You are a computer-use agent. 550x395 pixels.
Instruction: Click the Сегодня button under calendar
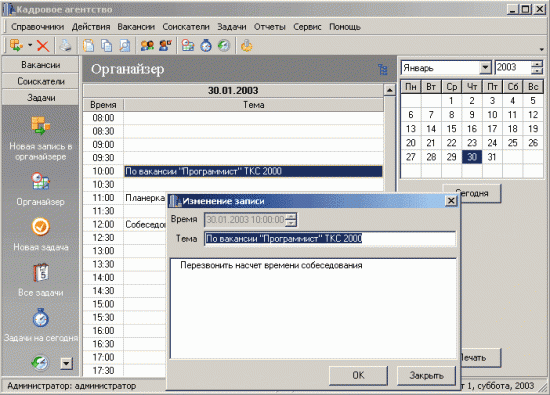pos(480,193)
